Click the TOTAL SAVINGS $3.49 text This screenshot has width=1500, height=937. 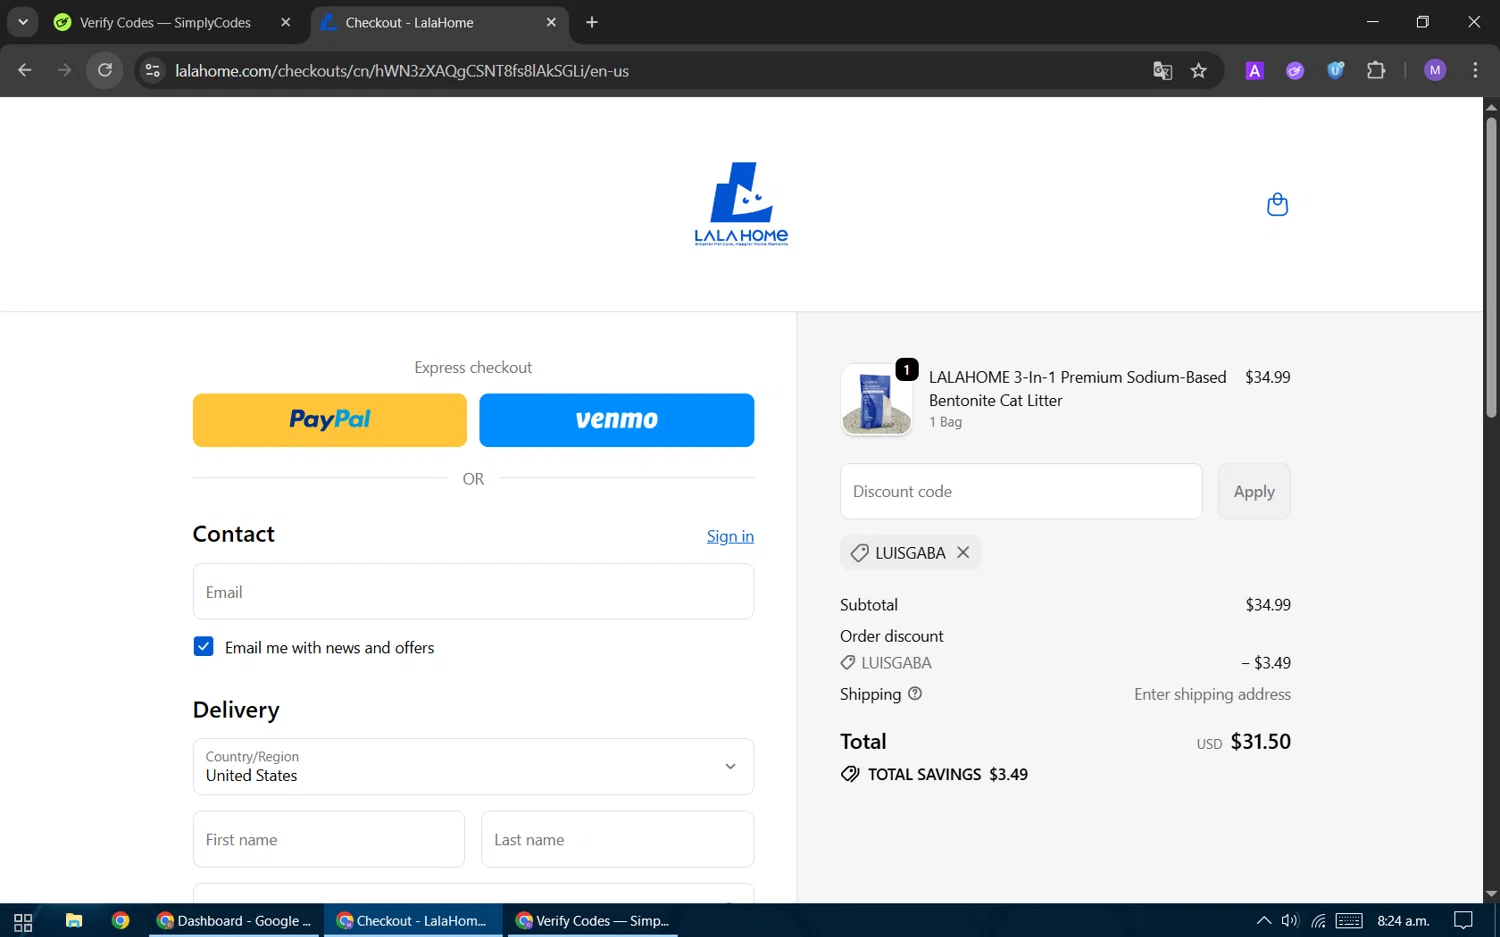coord(947,774)
